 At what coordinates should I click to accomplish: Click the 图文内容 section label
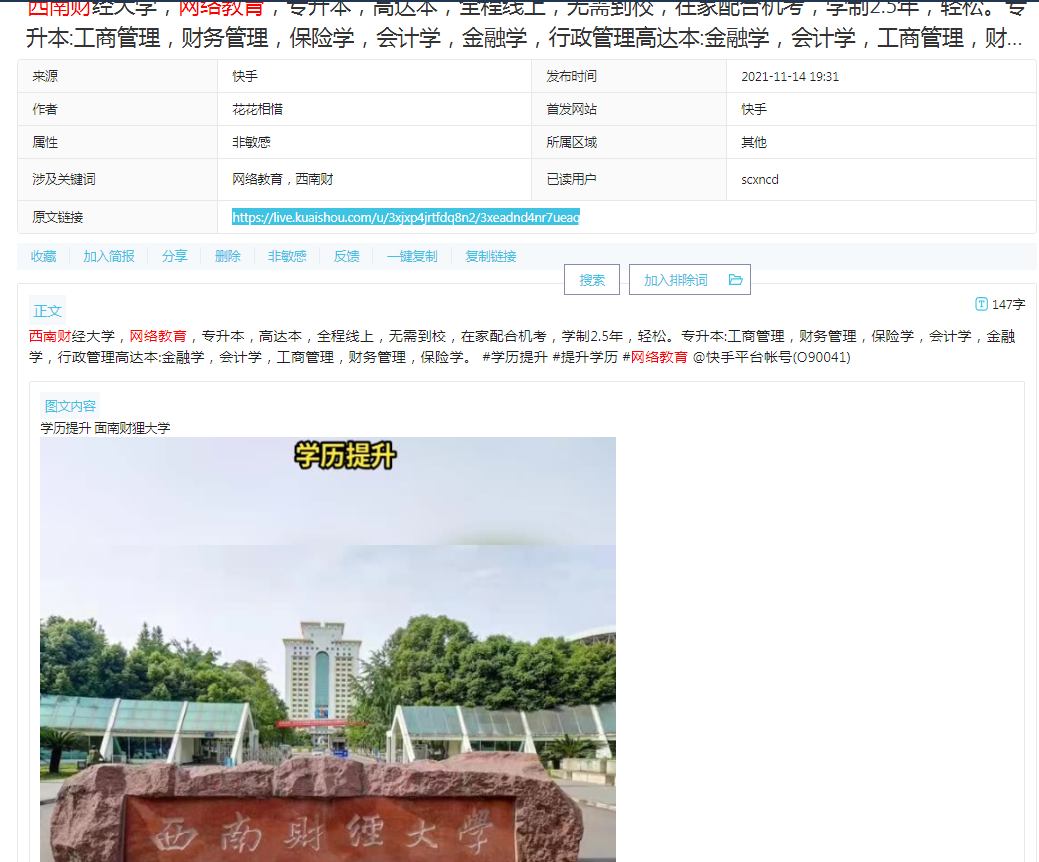70,406
